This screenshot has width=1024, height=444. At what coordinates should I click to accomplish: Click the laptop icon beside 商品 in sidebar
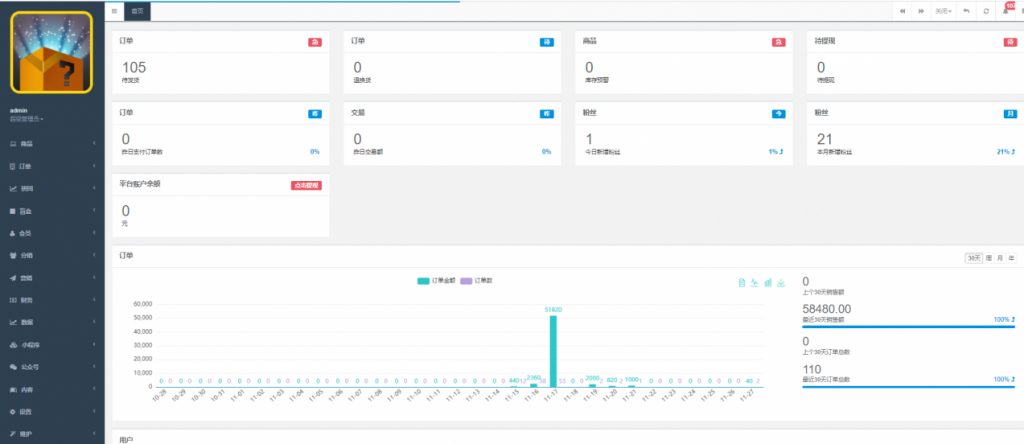[12, 144]
